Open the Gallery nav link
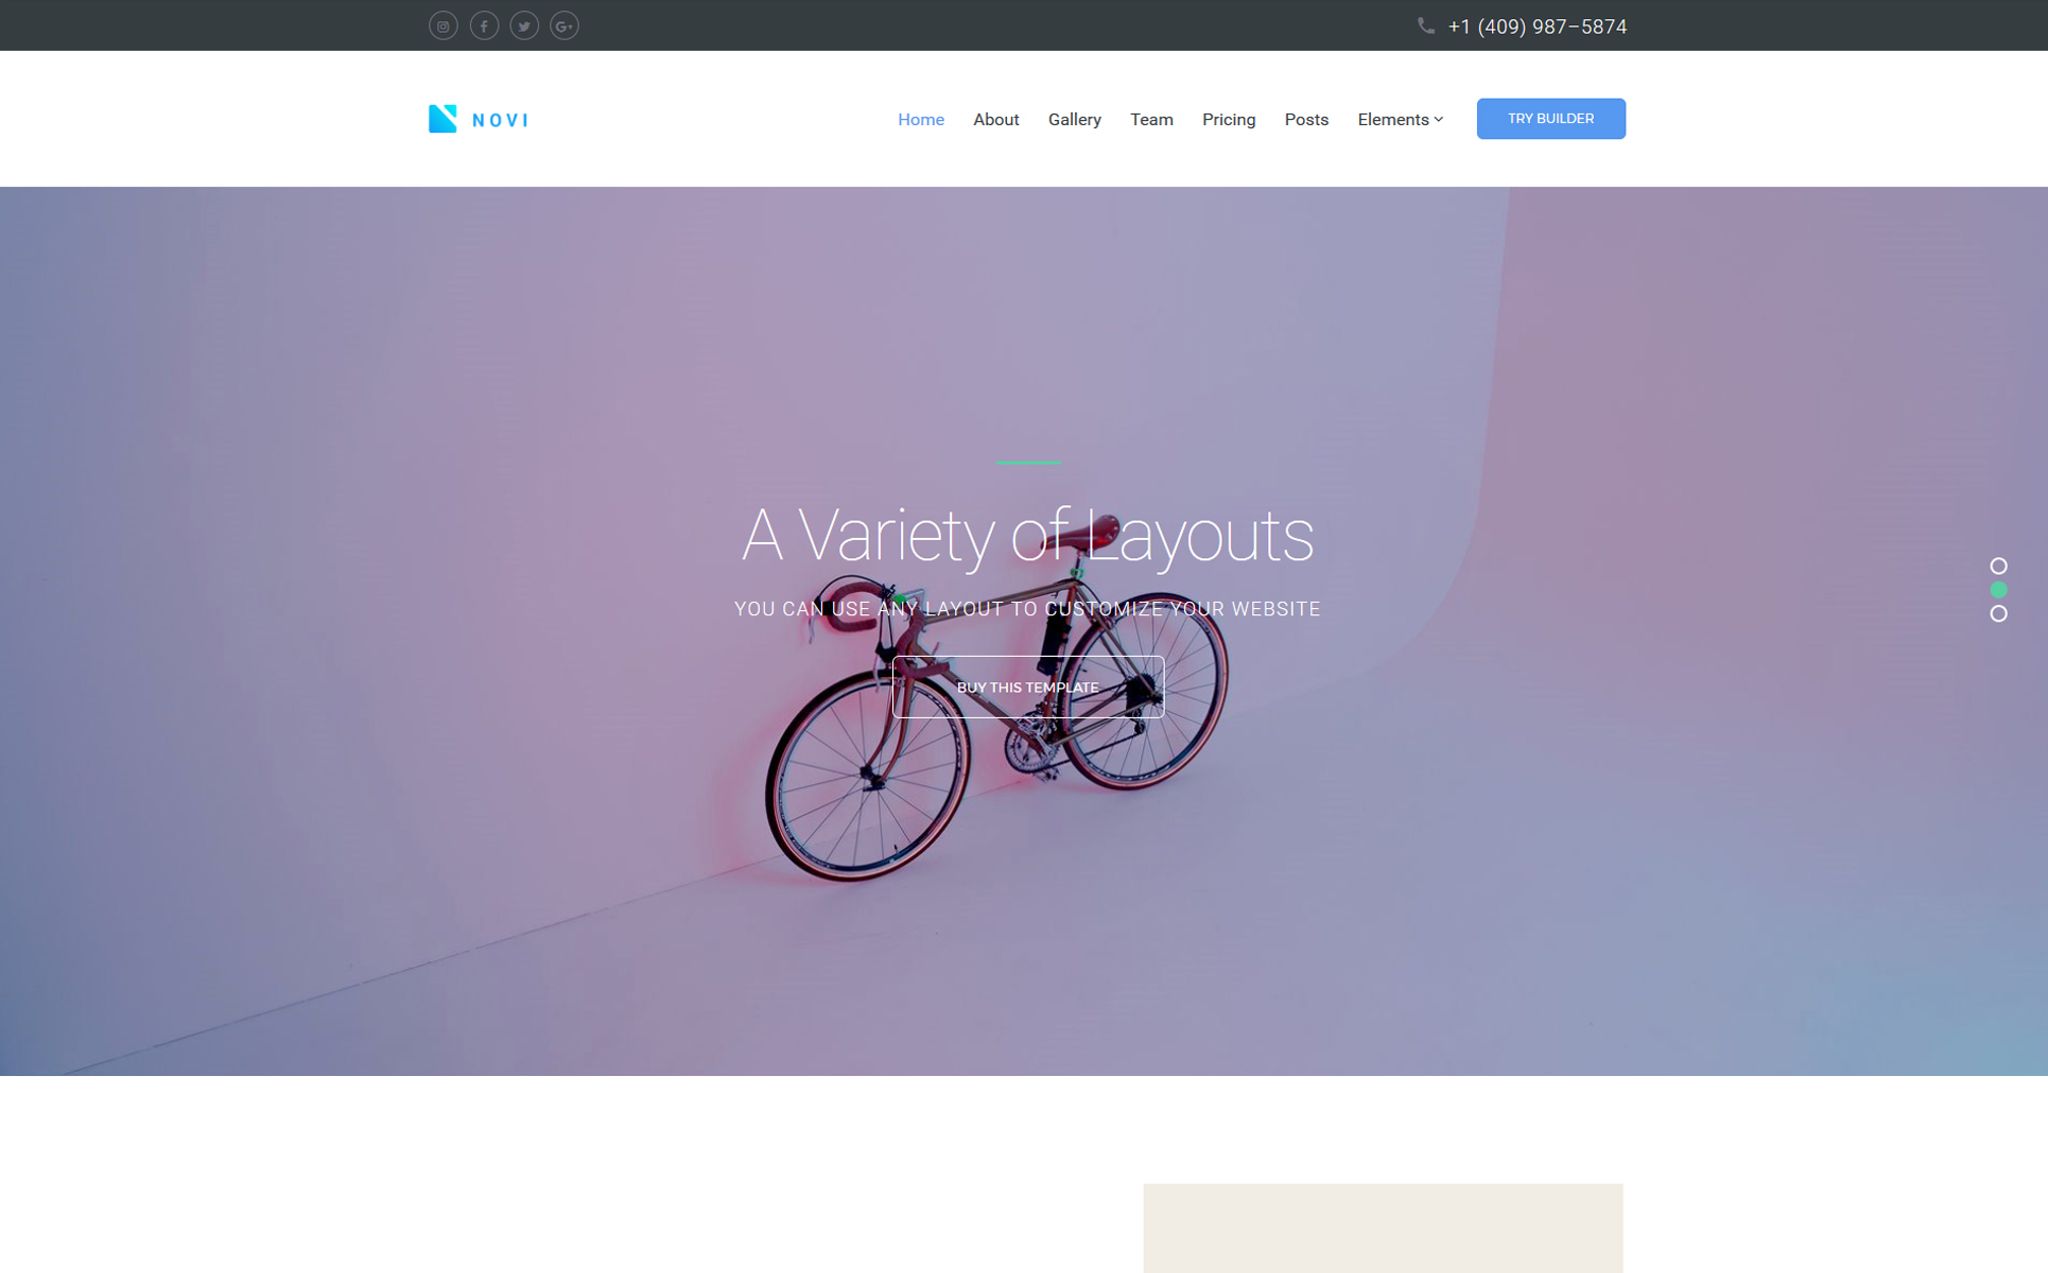Viewport: 2048px width, 1273px height. tap(1075, 119)
